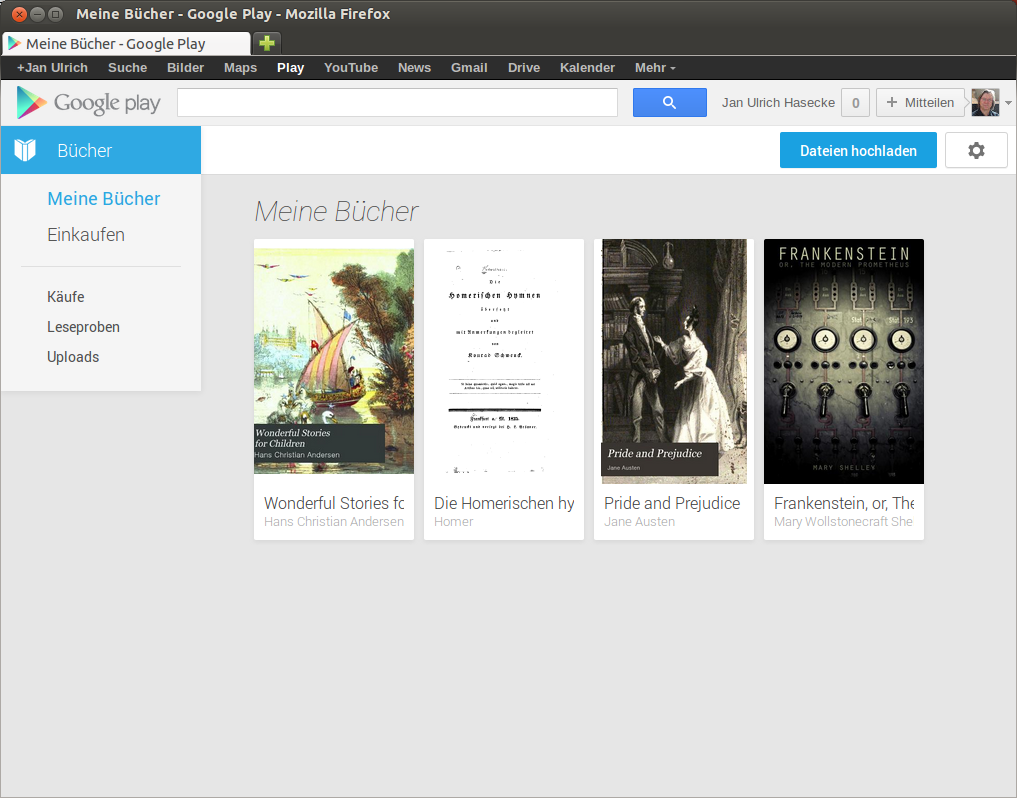Show Käufe in the sidebar
Viewport: 1017px width, 798px height.
[x=66, y=296]
